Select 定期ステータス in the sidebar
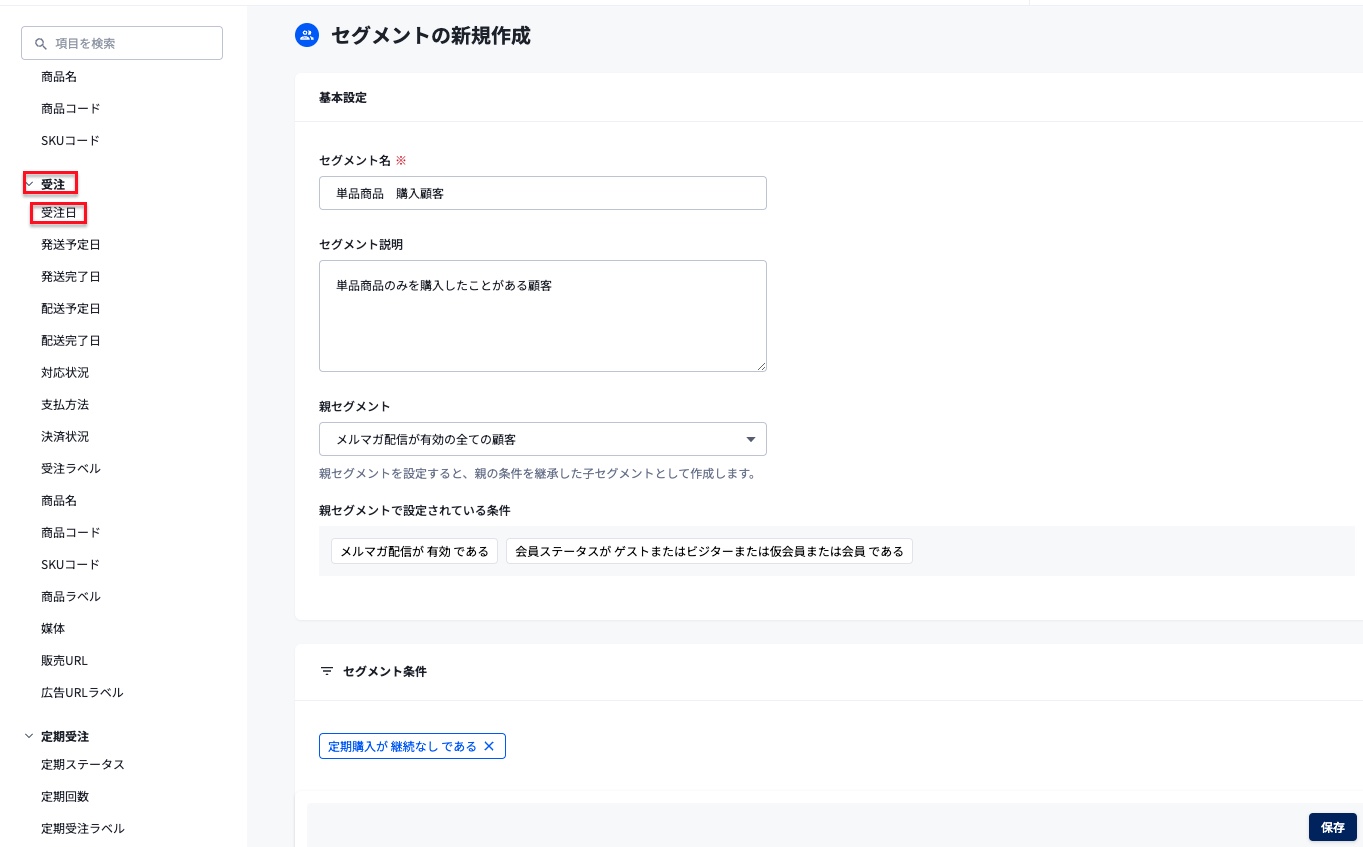The width and height of the screenshot is (1363, 847). pos(83,764)
